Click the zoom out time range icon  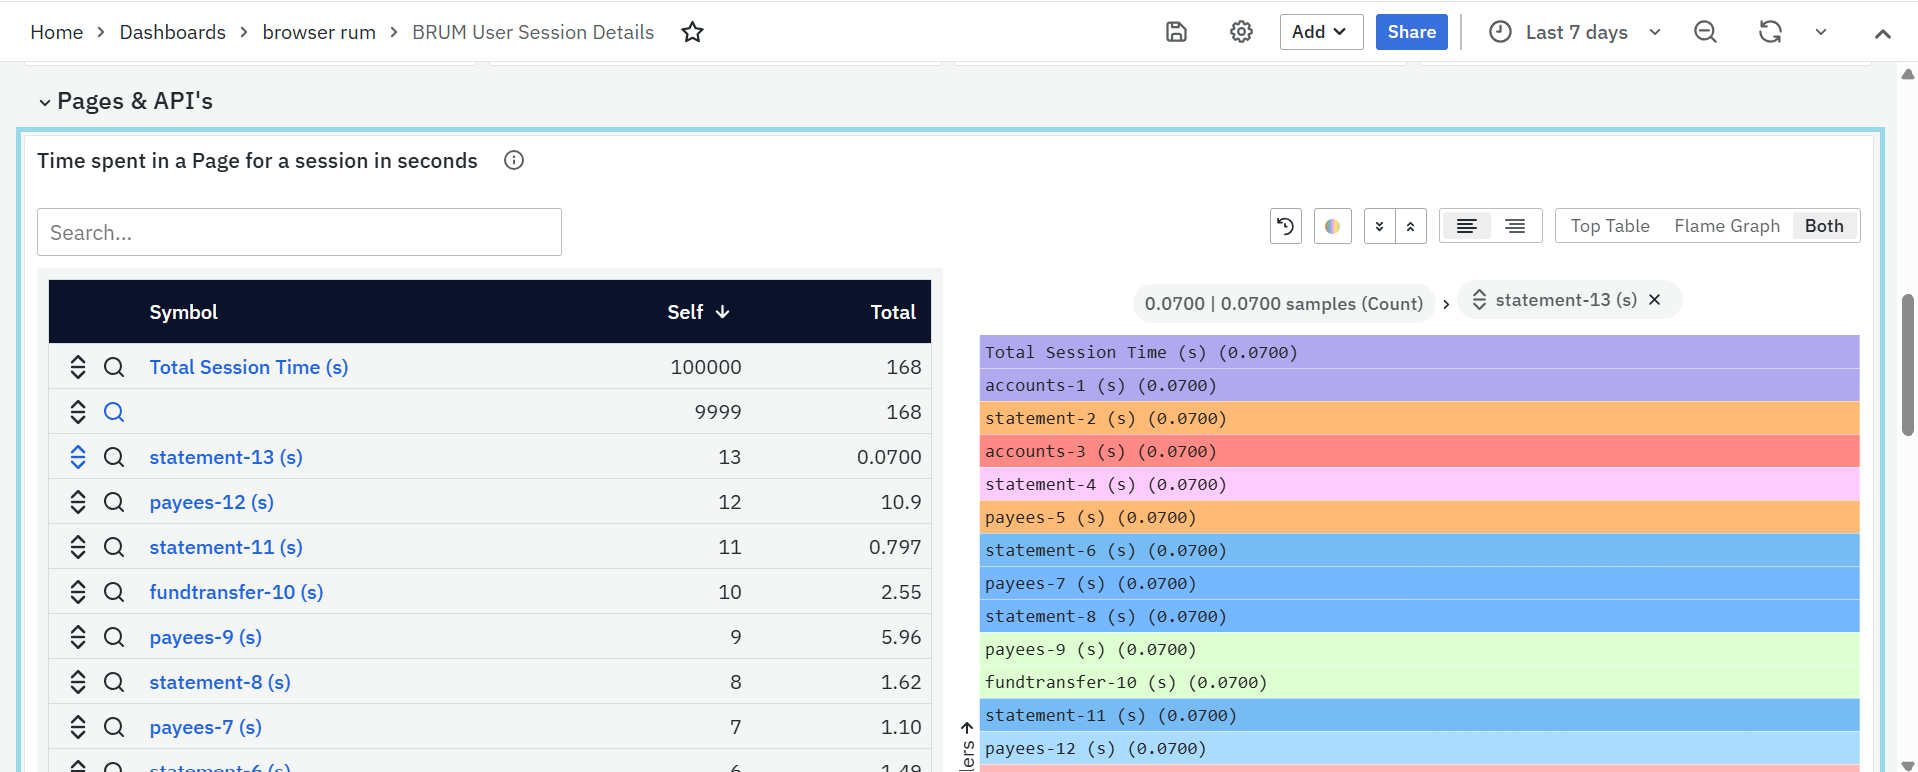click(x=1705, y=32)
